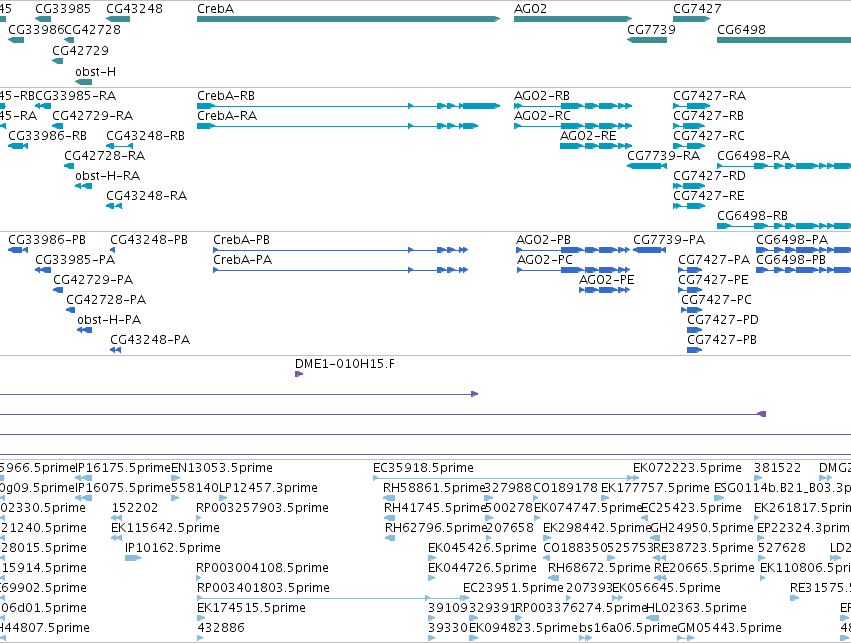Viewport: 851px width, 643px height.
Task: Click the CG33985 gene label
Action: pos(63,9)
